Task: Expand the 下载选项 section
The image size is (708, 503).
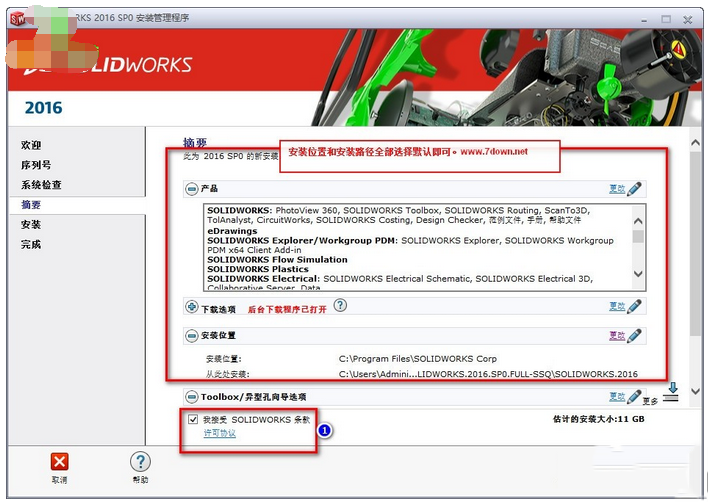Action: [x=191, y=307]
